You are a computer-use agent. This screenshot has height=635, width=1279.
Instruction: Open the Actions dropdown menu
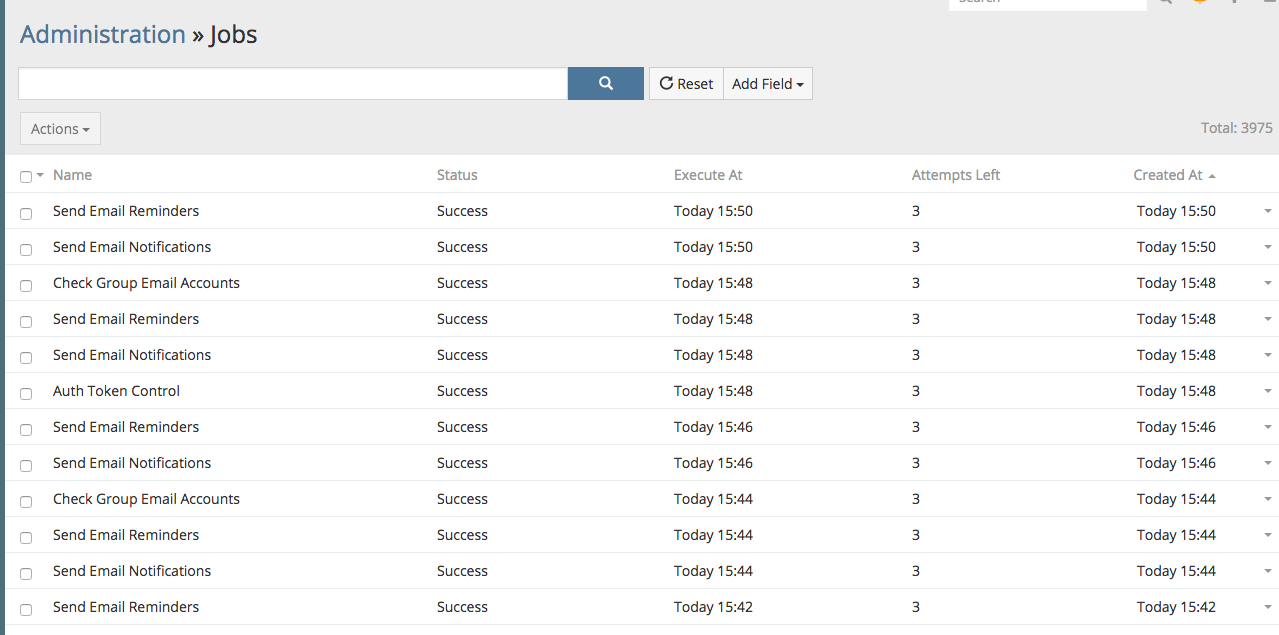point(60,129)
